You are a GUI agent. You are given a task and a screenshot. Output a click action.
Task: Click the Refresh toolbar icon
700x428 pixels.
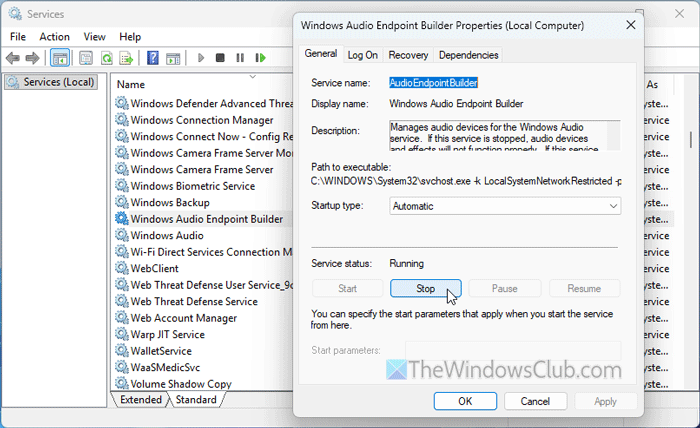click(x=107, y=58)
